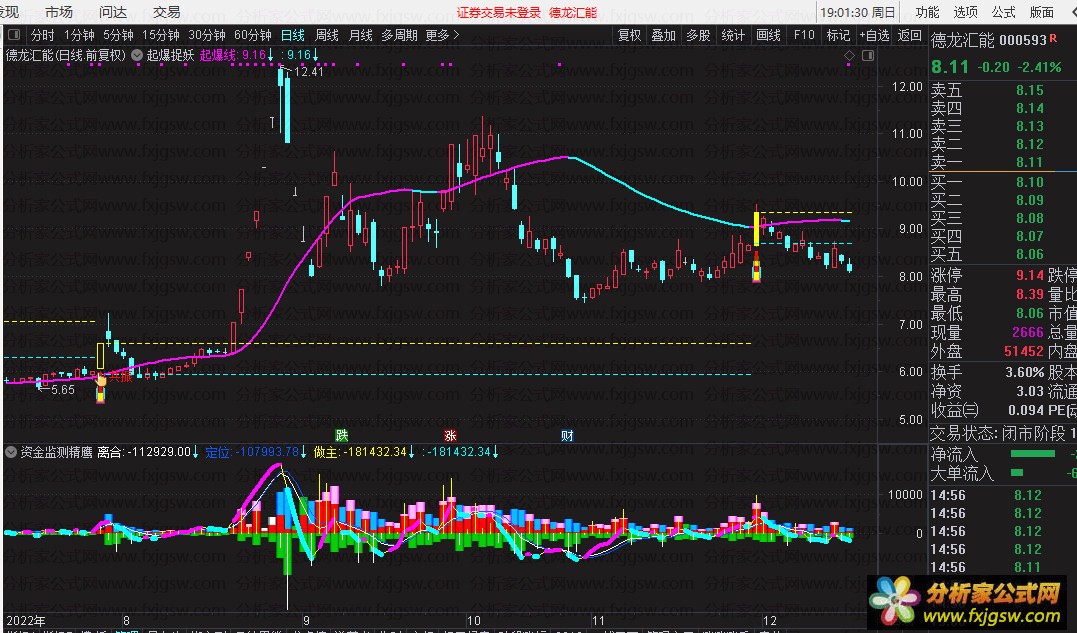Toggle the left sidebar panel icon

14,34
